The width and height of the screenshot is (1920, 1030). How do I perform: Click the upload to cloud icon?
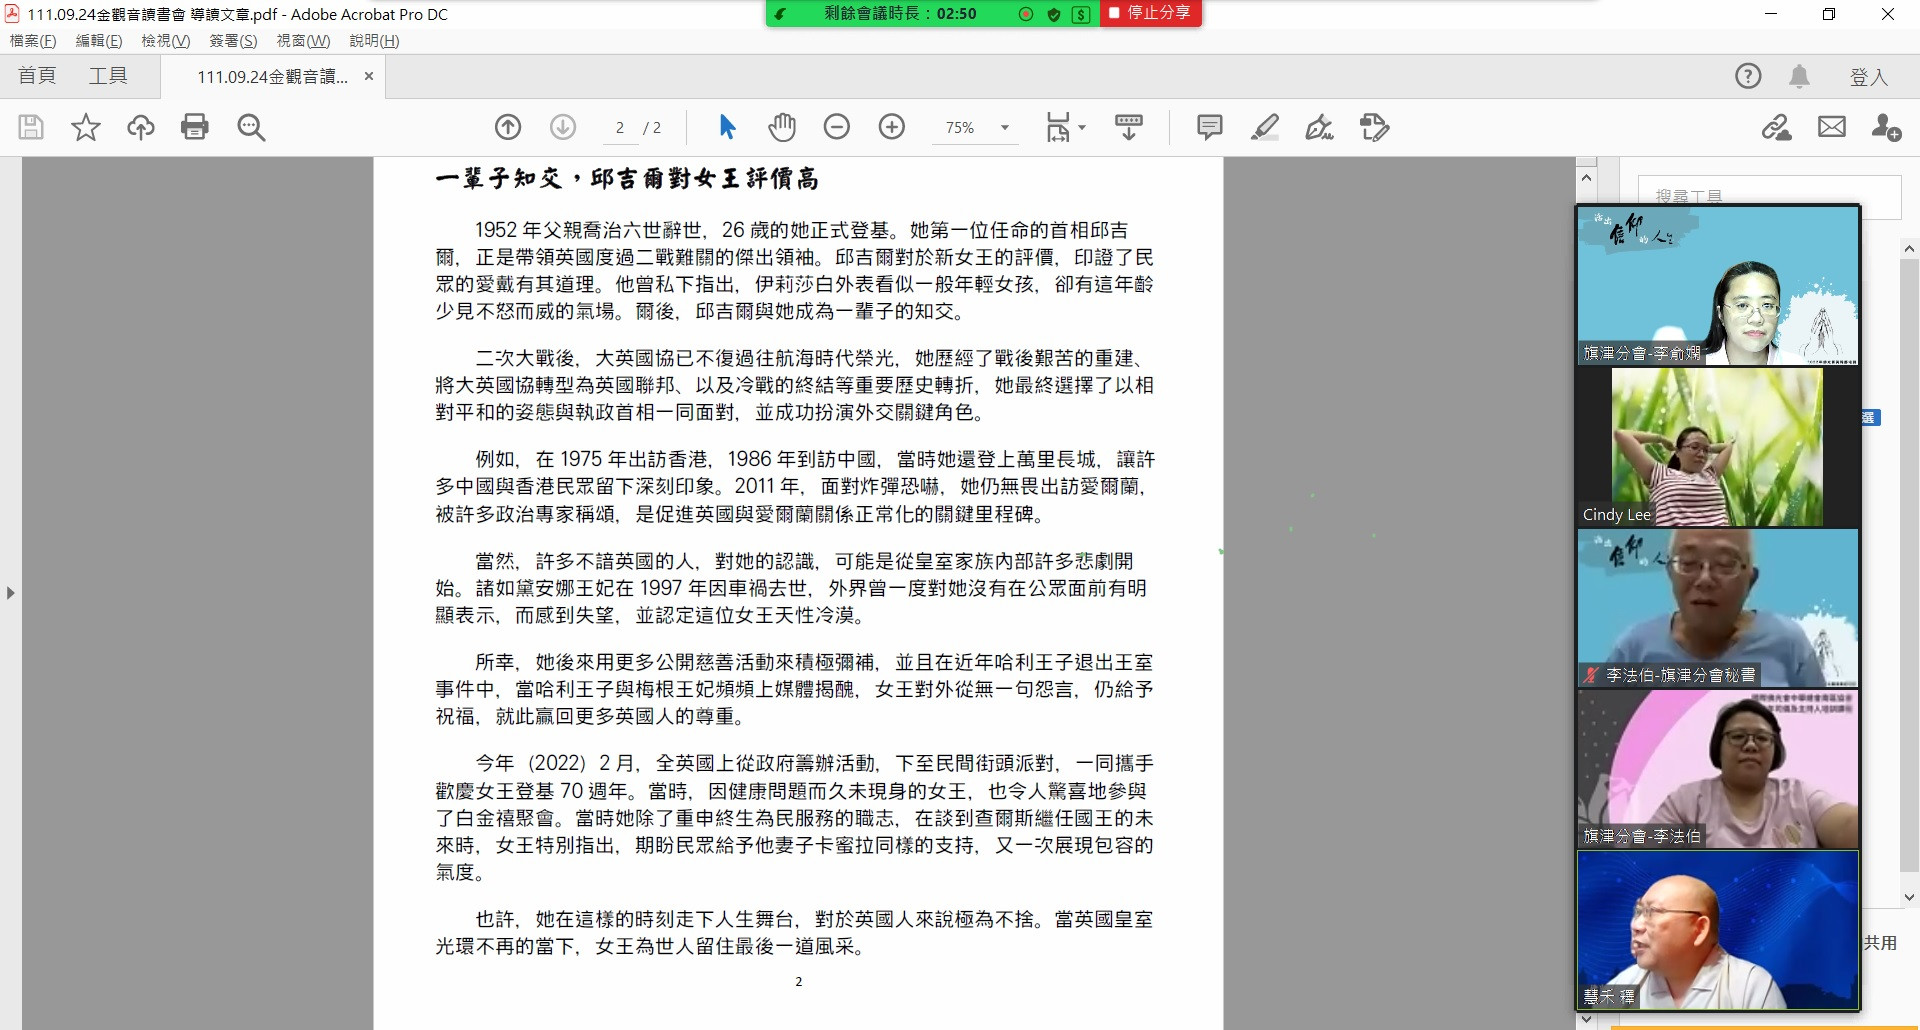[140, 127]
